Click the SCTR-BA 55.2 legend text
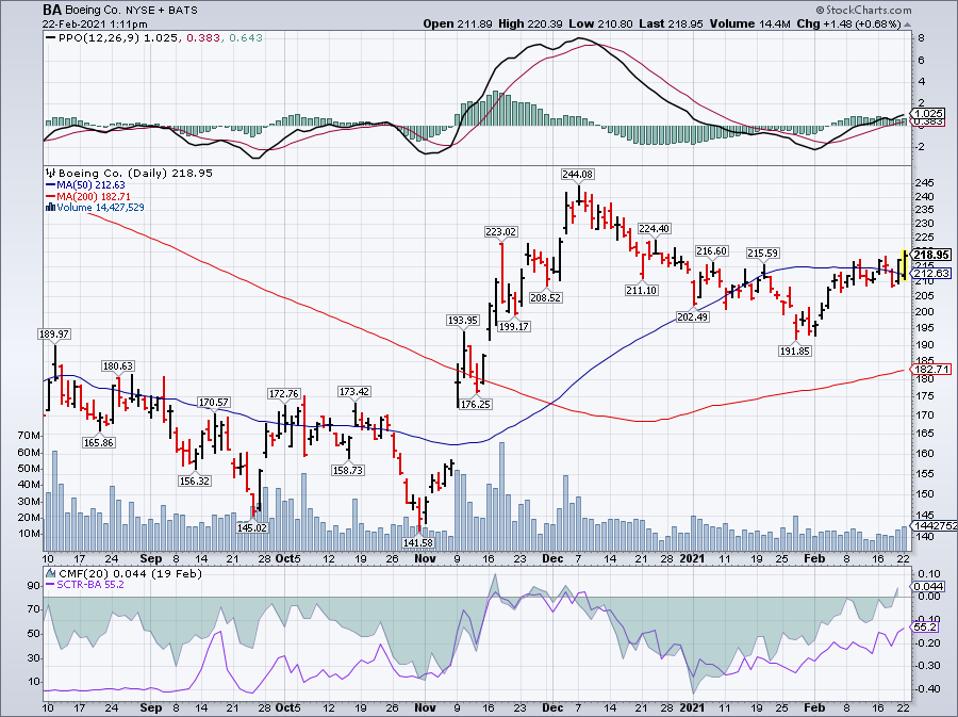958x717 pixels. pyautogui.click(x=91, y=585)
